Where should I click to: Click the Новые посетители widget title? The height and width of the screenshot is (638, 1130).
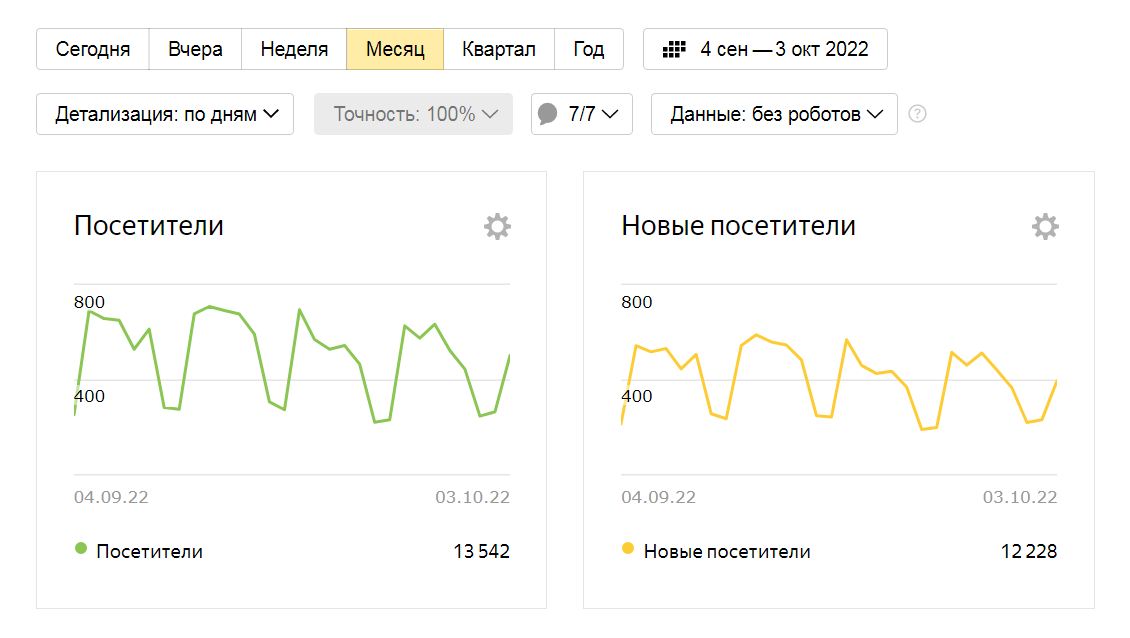coord(738,226)
